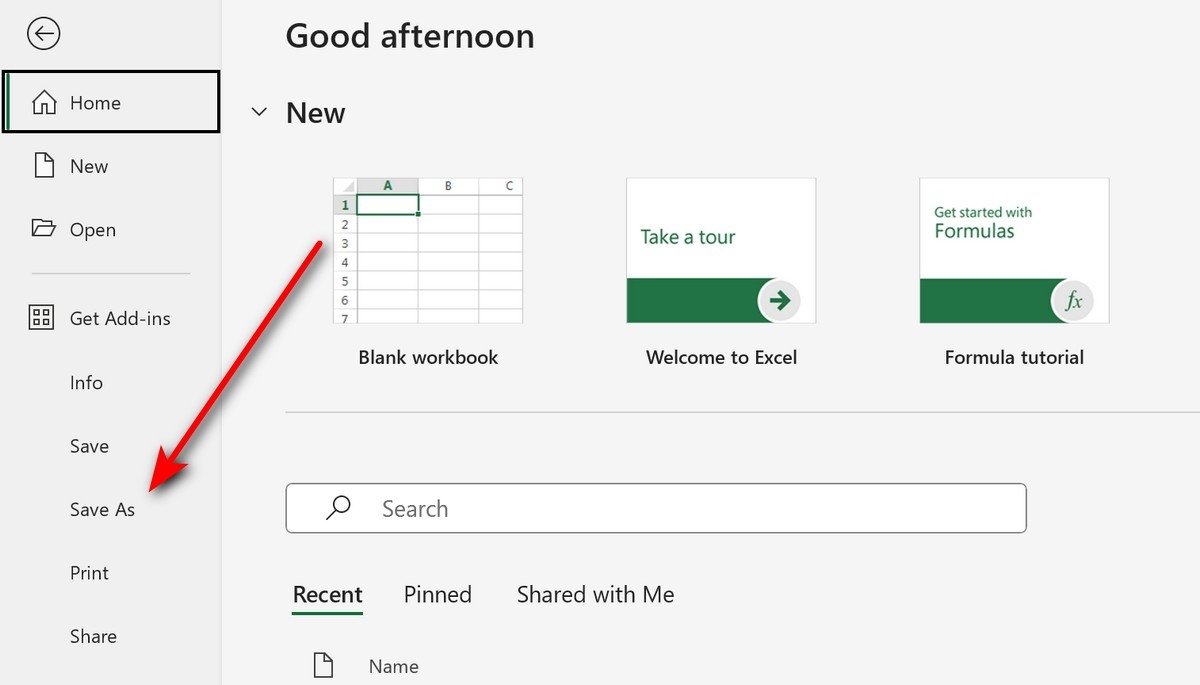Open the Blank workbook template
The width and height of the screenshot is (1200, 685).
(x=428, y=251)
